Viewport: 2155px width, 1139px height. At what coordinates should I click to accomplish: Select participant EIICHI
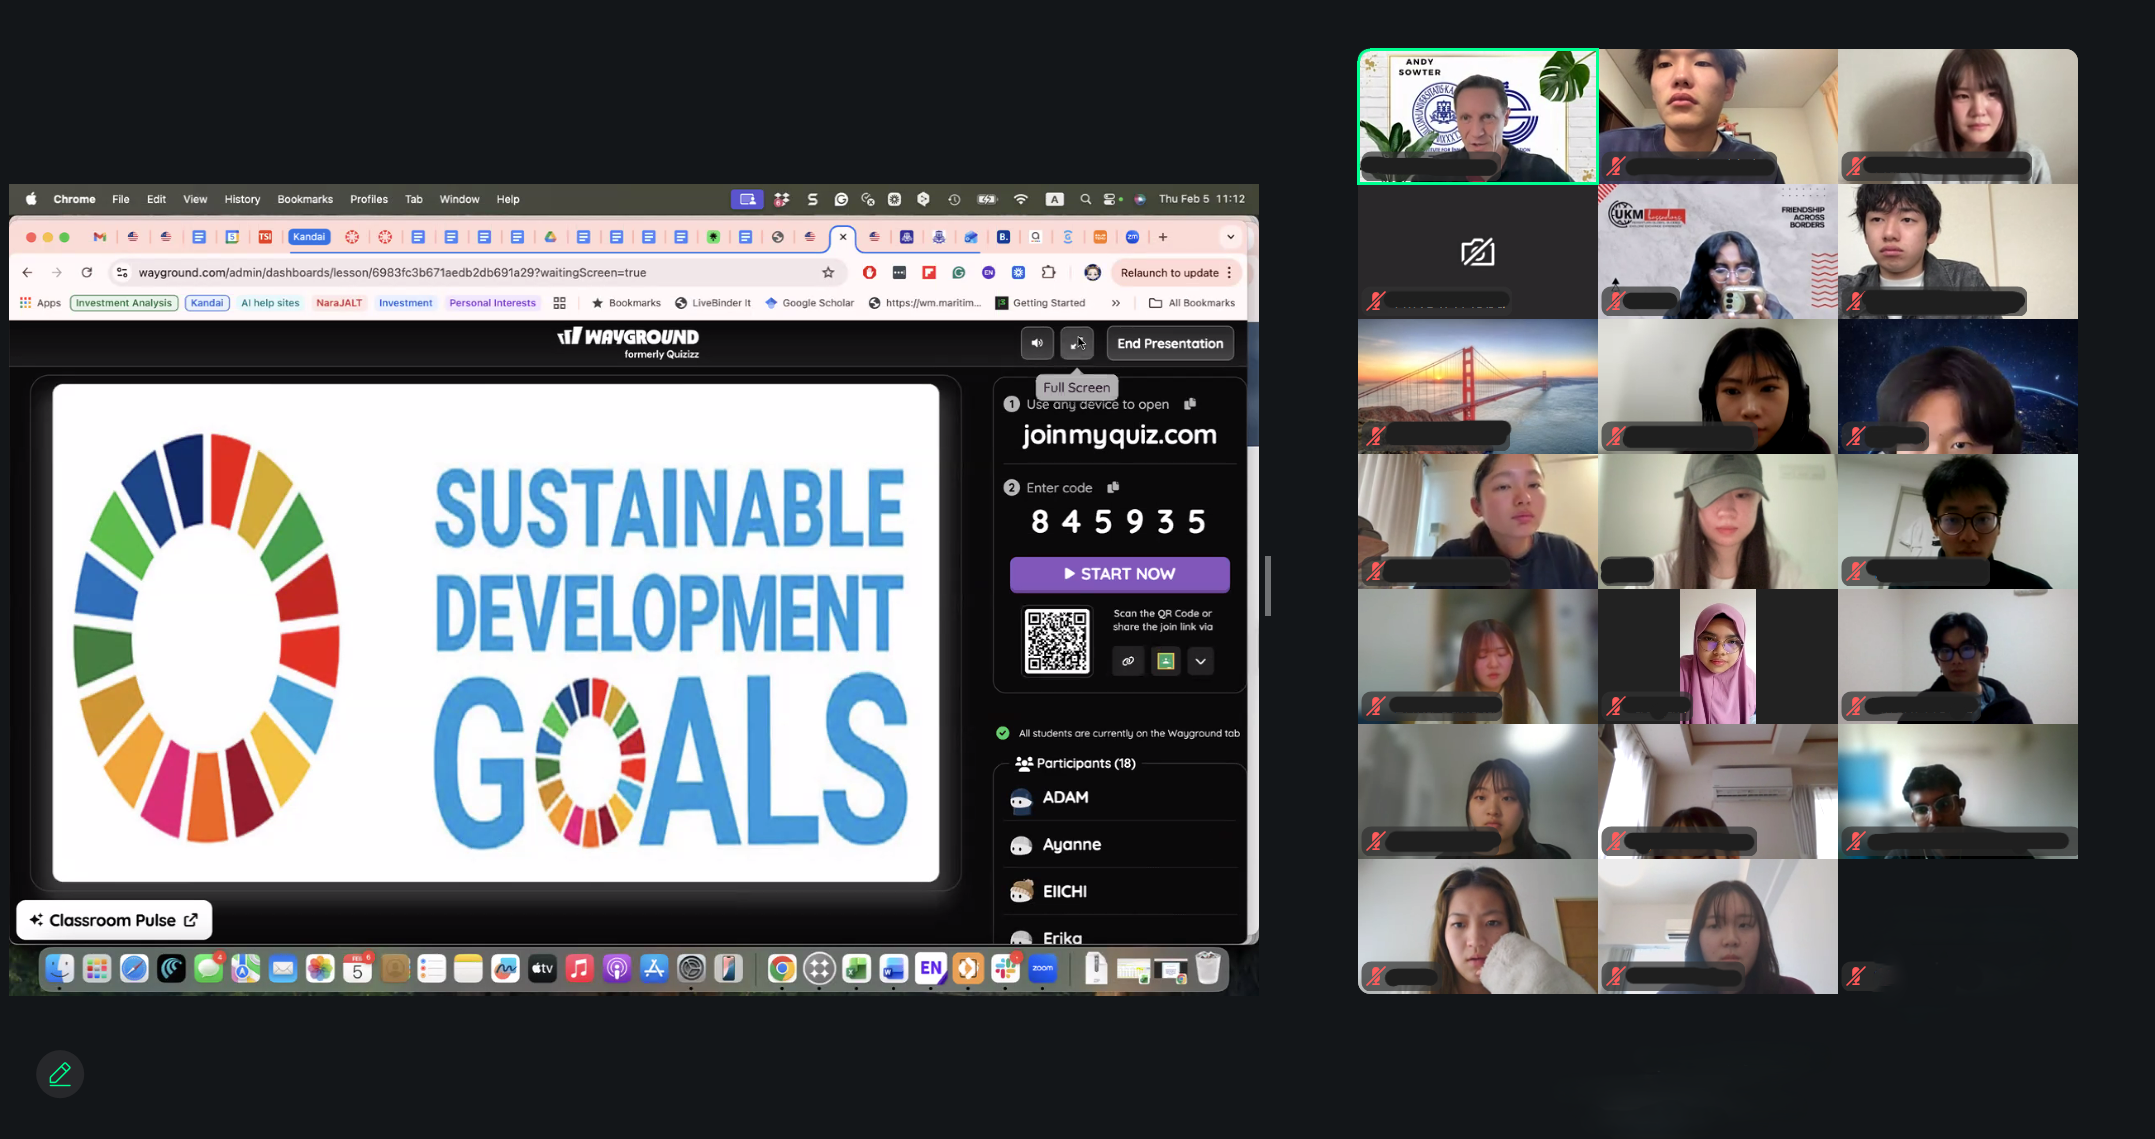(1120, 891)
